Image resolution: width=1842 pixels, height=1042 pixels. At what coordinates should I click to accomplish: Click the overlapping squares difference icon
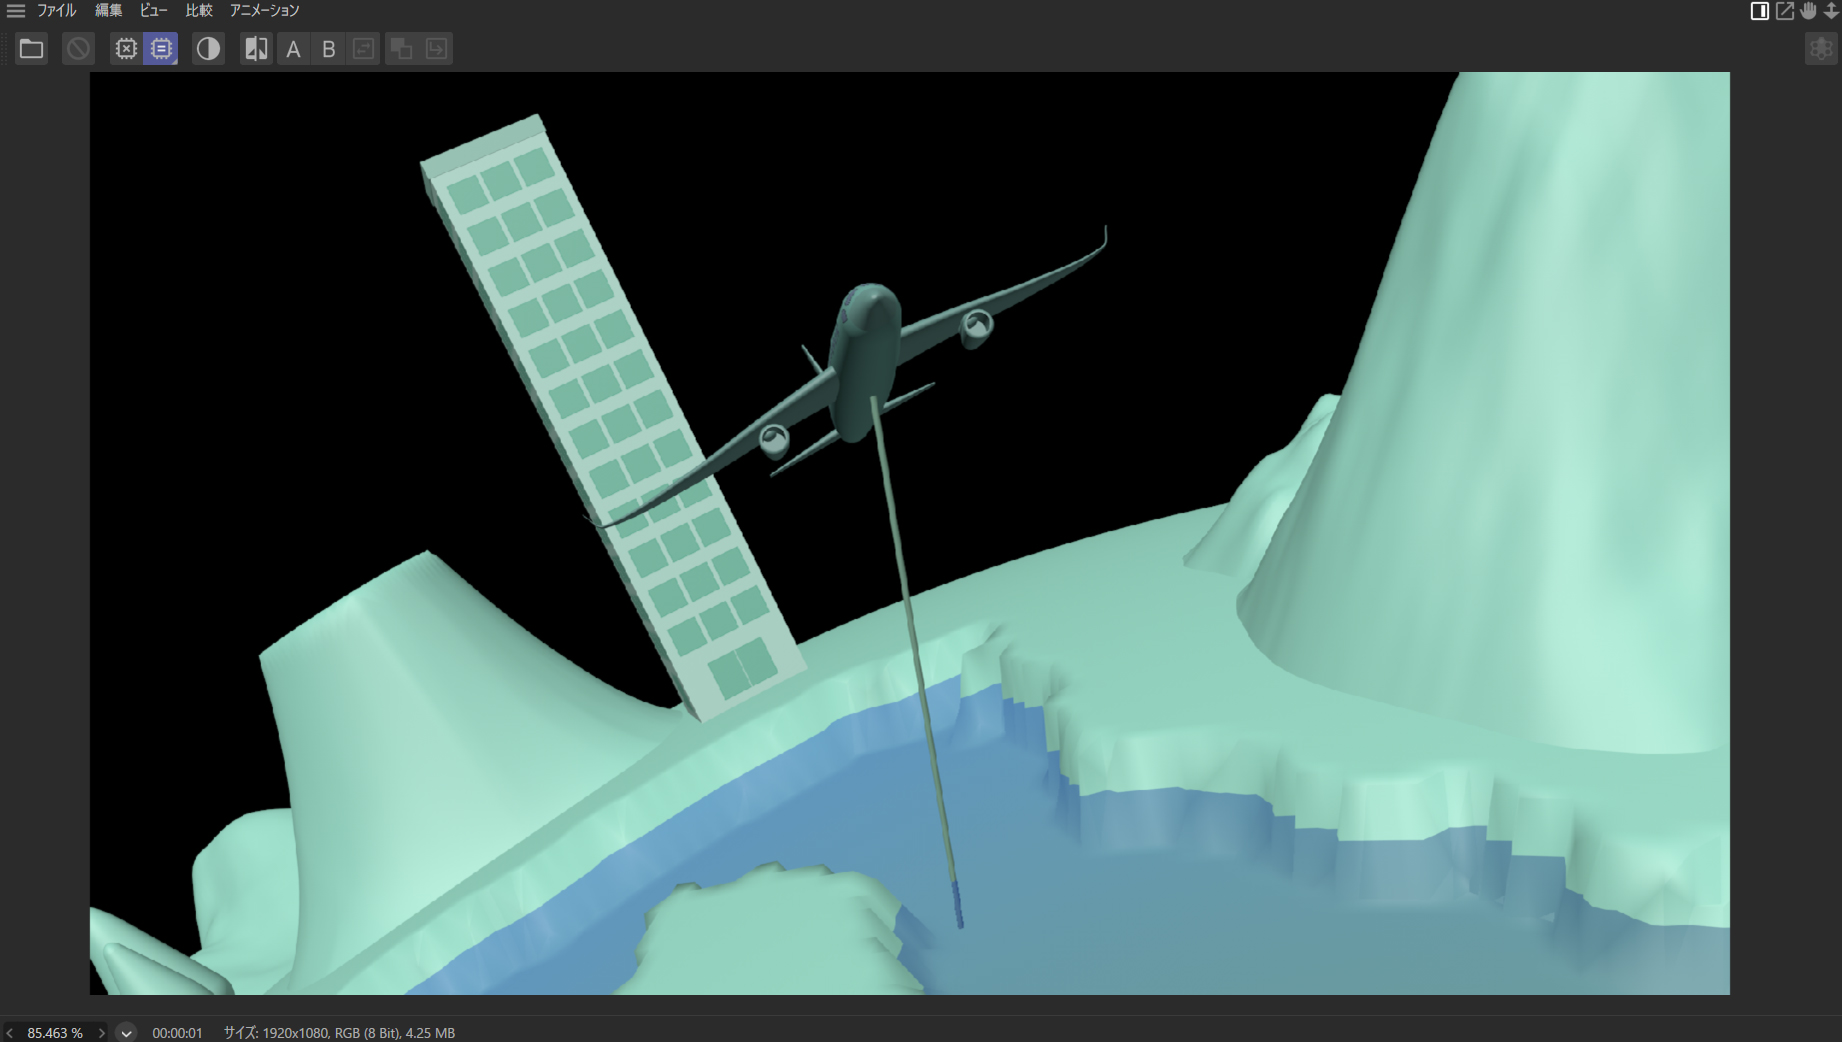click(x=401, y=49)
